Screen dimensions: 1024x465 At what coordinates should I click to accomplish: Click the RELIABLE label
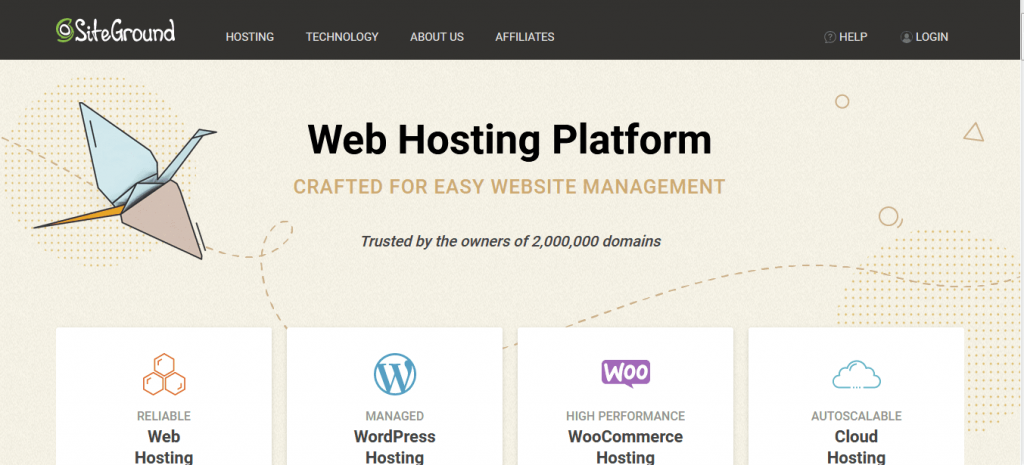164,416
